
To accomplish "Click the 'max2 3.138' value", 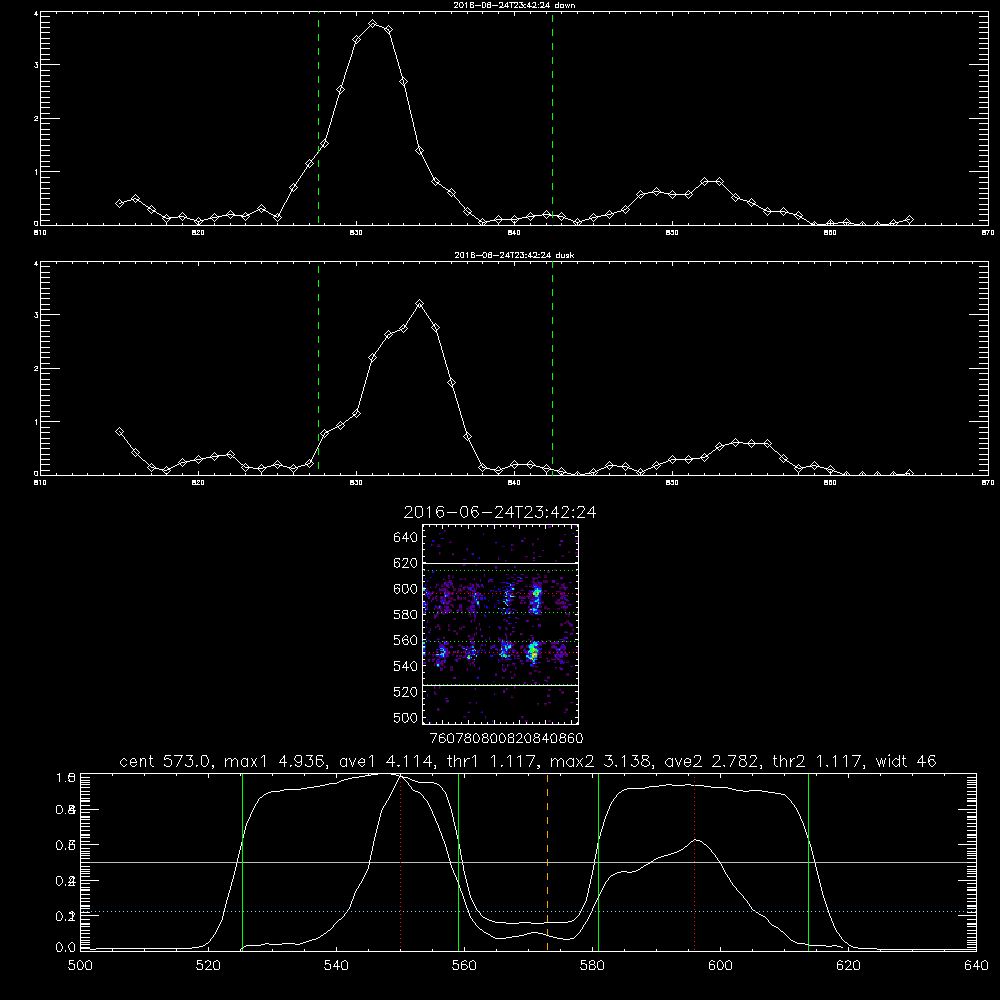I will pos(601,761).
